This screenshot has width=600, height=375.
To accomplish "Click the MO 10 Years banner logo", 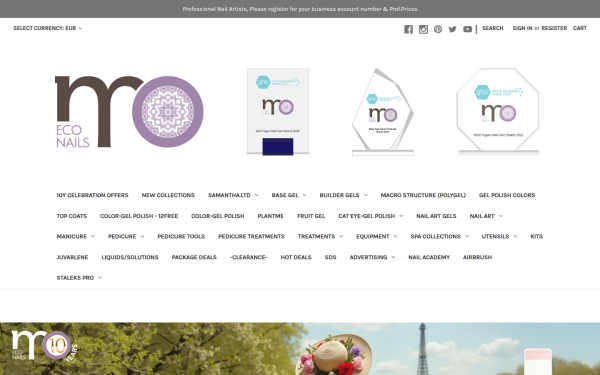I will click(x=44, y=346).
